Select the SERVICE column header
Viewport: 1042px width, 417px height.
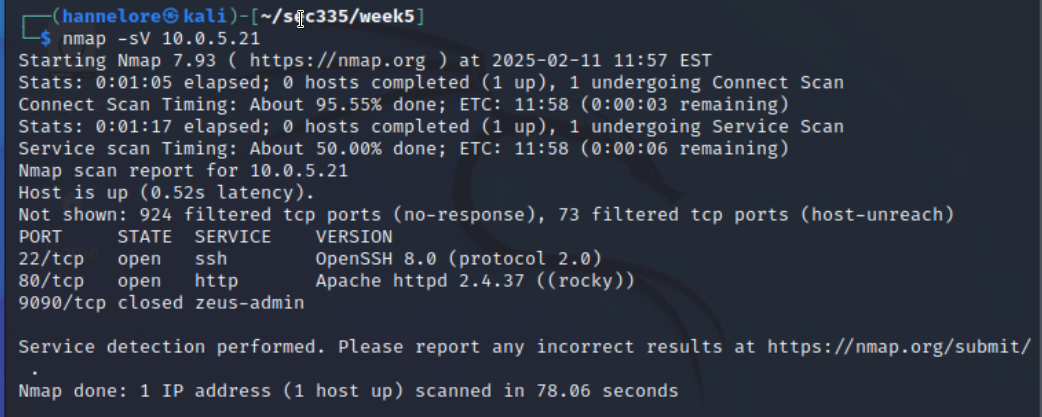pos(233,237)
